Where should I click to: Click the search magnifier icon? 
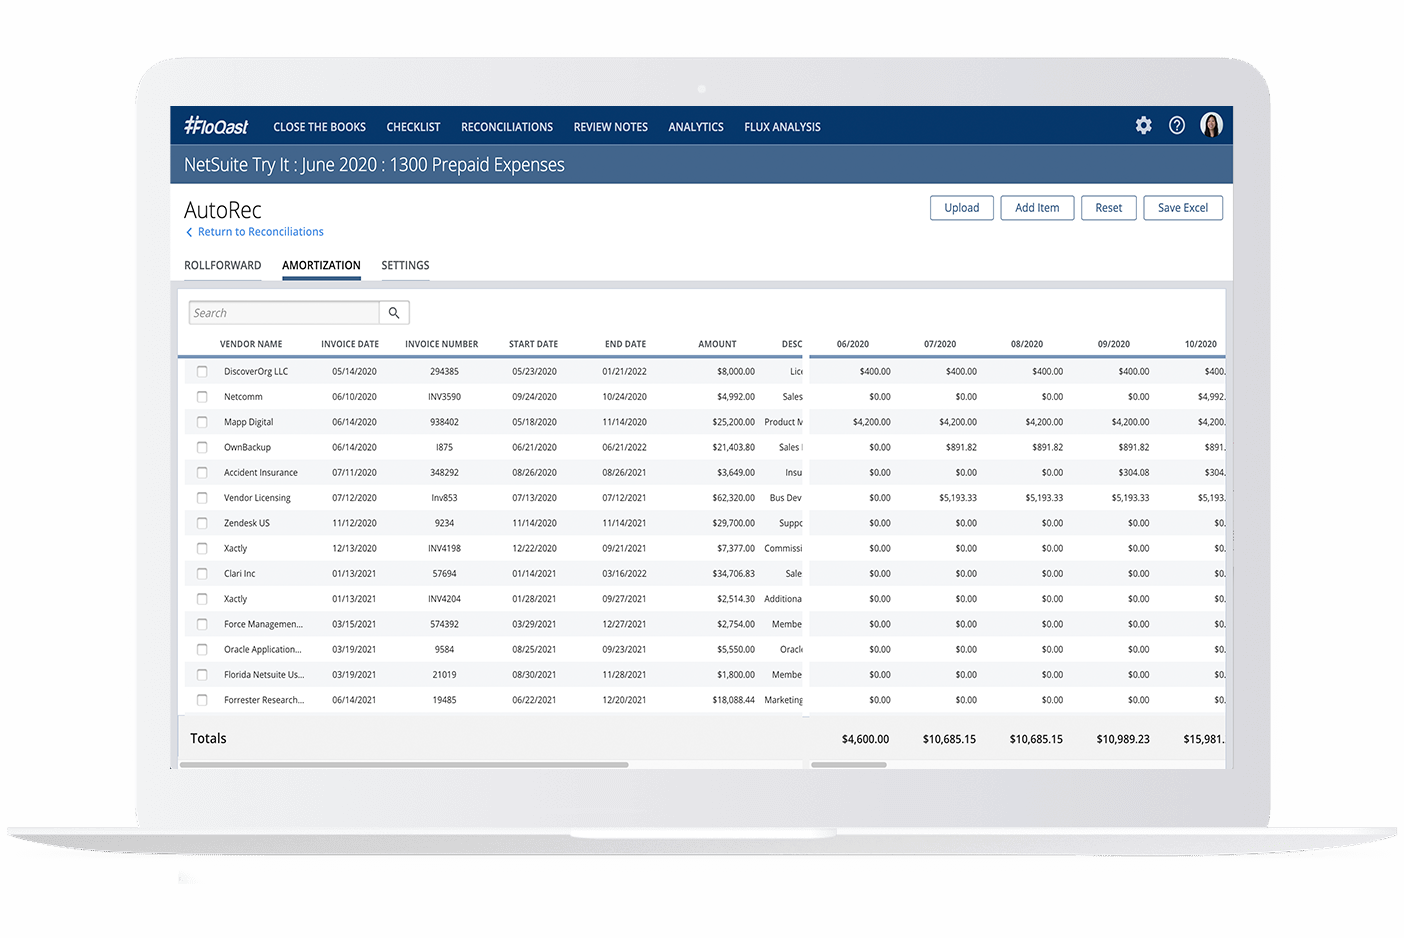[x=394, y=313]
